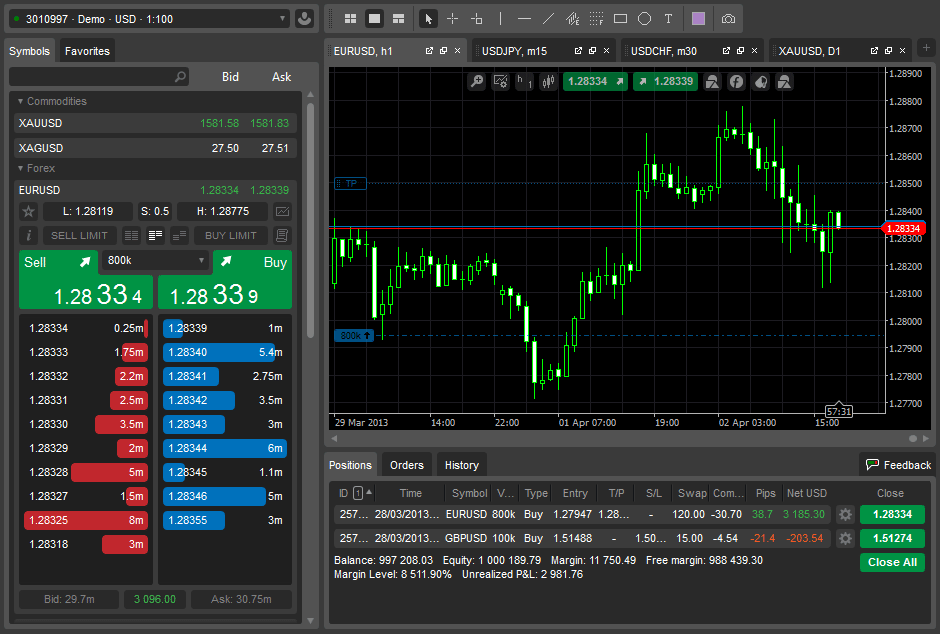Switch to the multi-chart grid layout
The height and width of the screenshot is (634, 940).
[350, 19]
